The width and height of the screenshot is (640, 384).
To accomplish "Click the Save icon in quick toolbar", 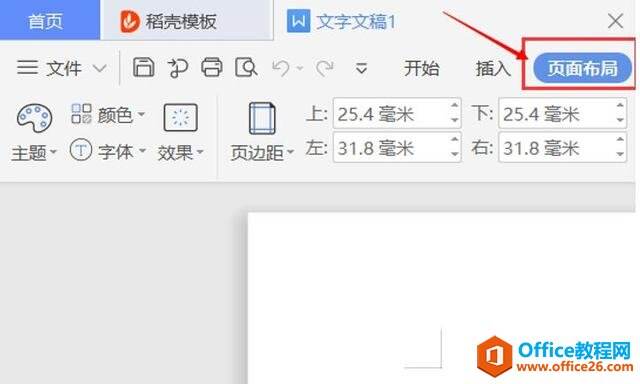I will pyautogui.click(x=144, y=67).
